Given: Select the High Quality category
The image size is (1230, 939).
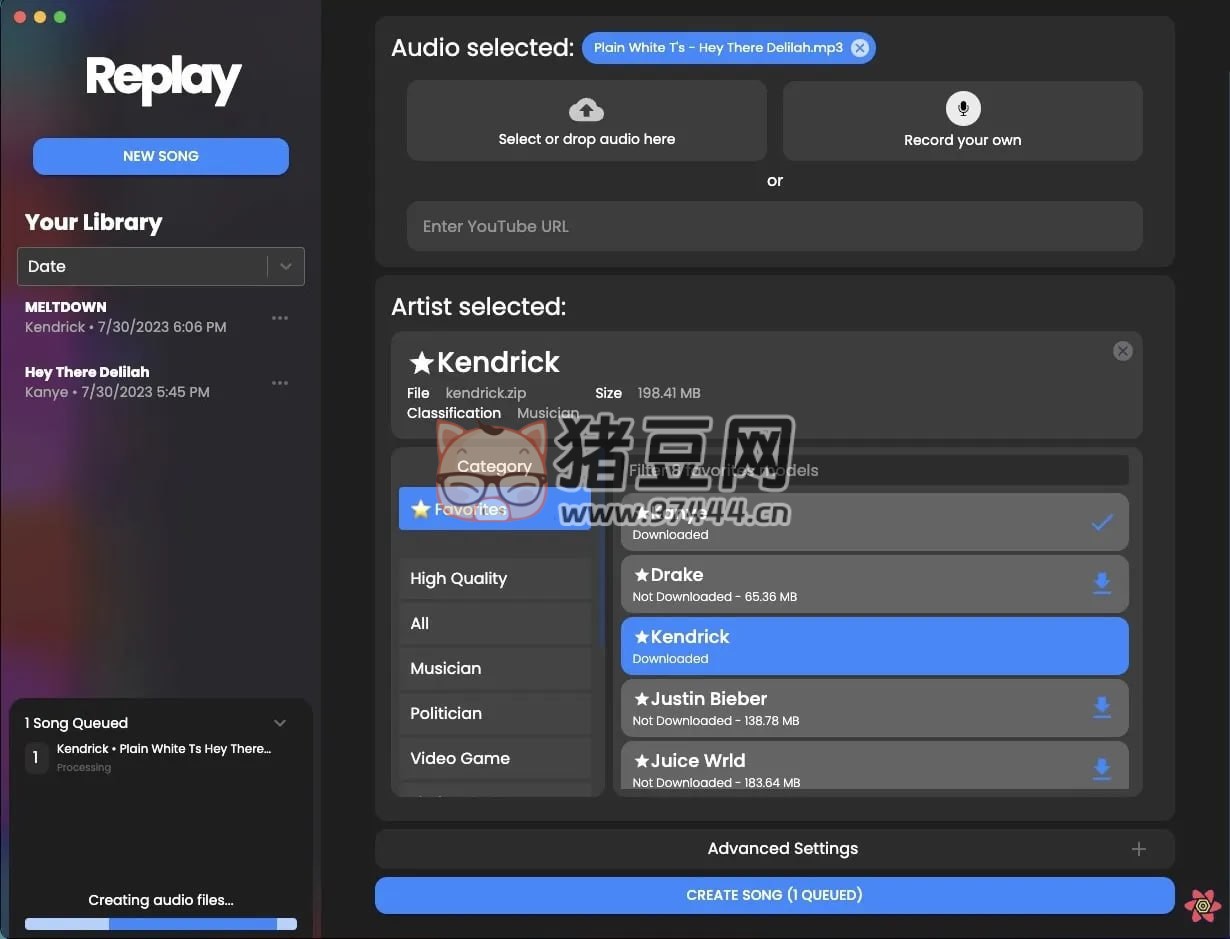Looking at the screenshot, I should (x=495, y=579).
